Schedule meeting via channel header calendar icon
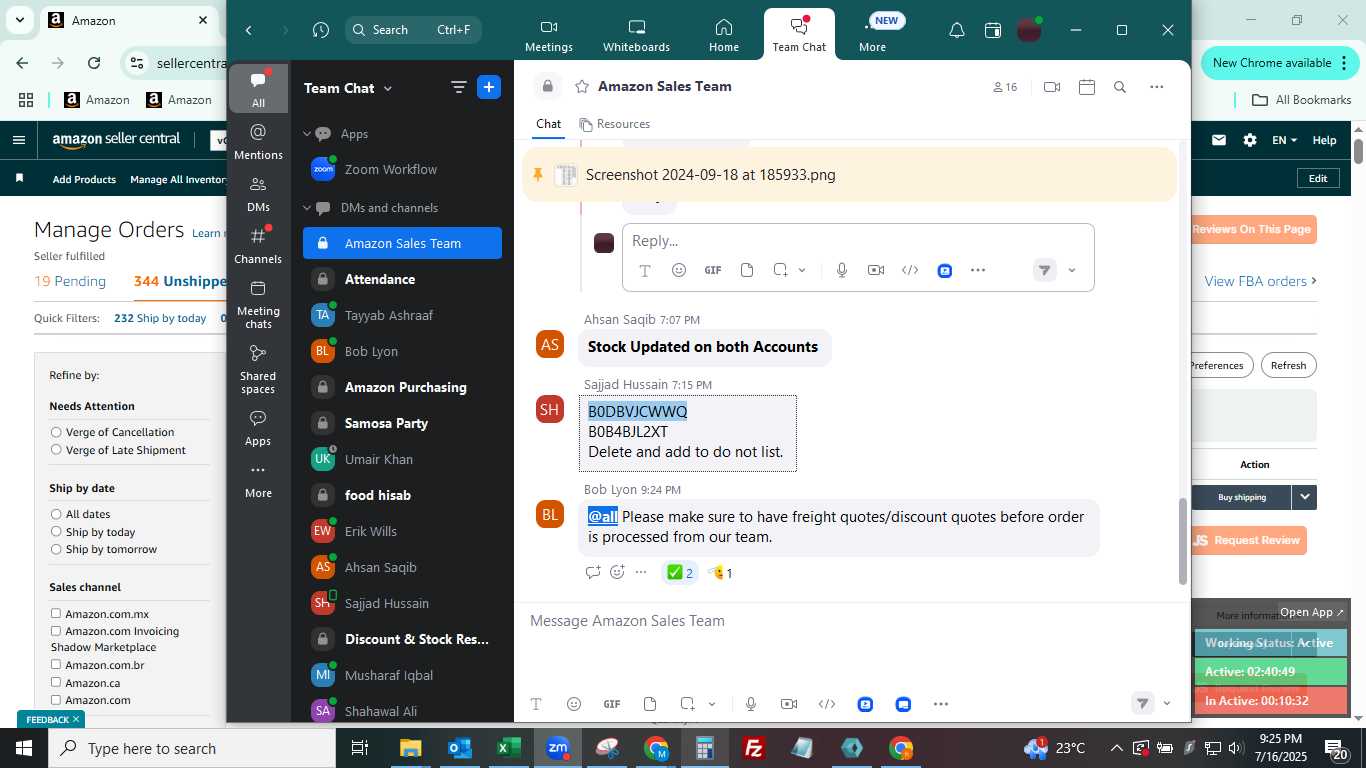Viewport: 1366px width, 768px height. (1087, 87)
